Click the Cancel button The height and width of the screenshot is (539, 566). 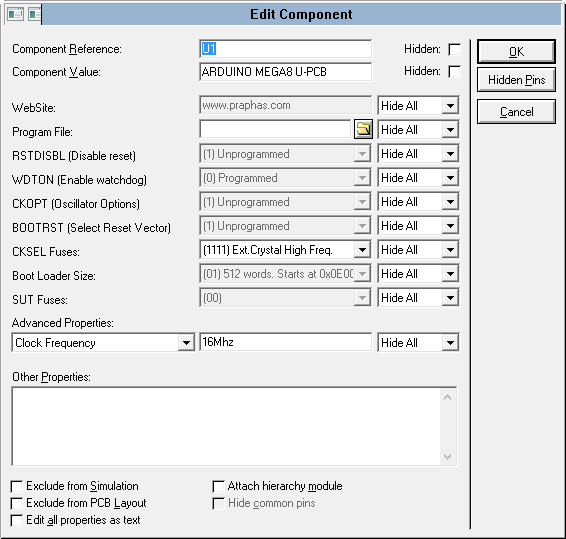(x=516, y=112)
